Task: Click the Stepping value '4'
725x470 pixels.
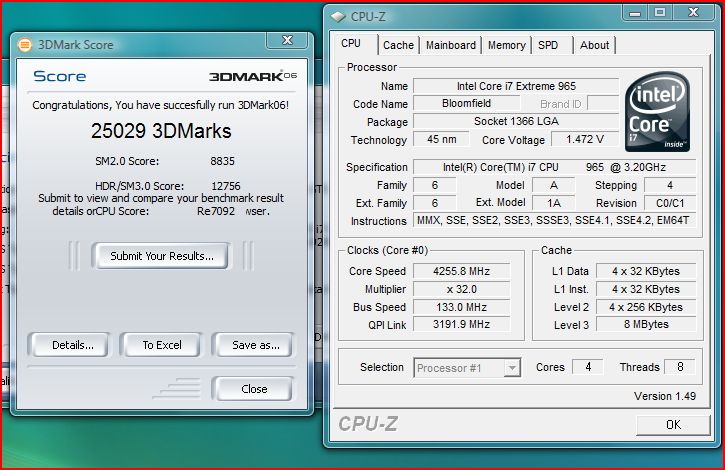Action: (670, 185)
